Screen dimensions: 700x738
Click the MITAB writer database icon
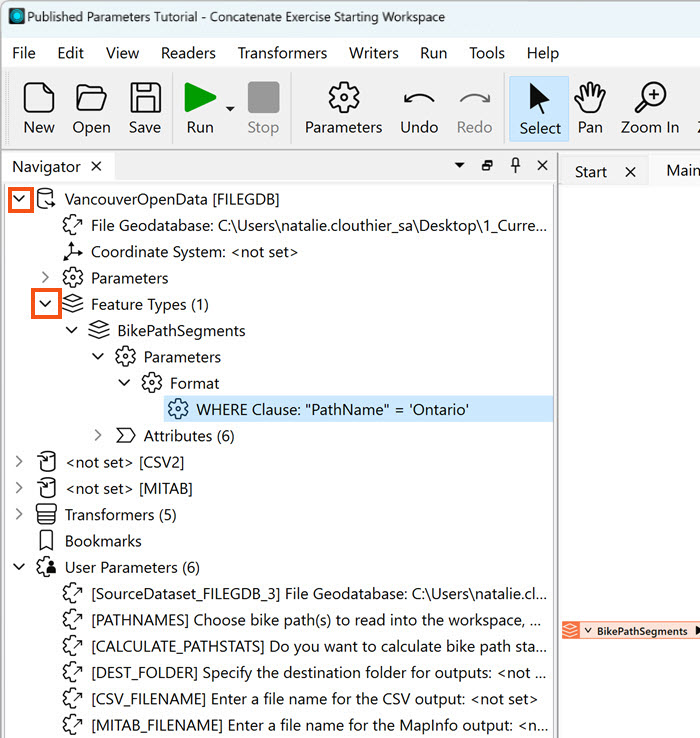(x=47, y=488)
